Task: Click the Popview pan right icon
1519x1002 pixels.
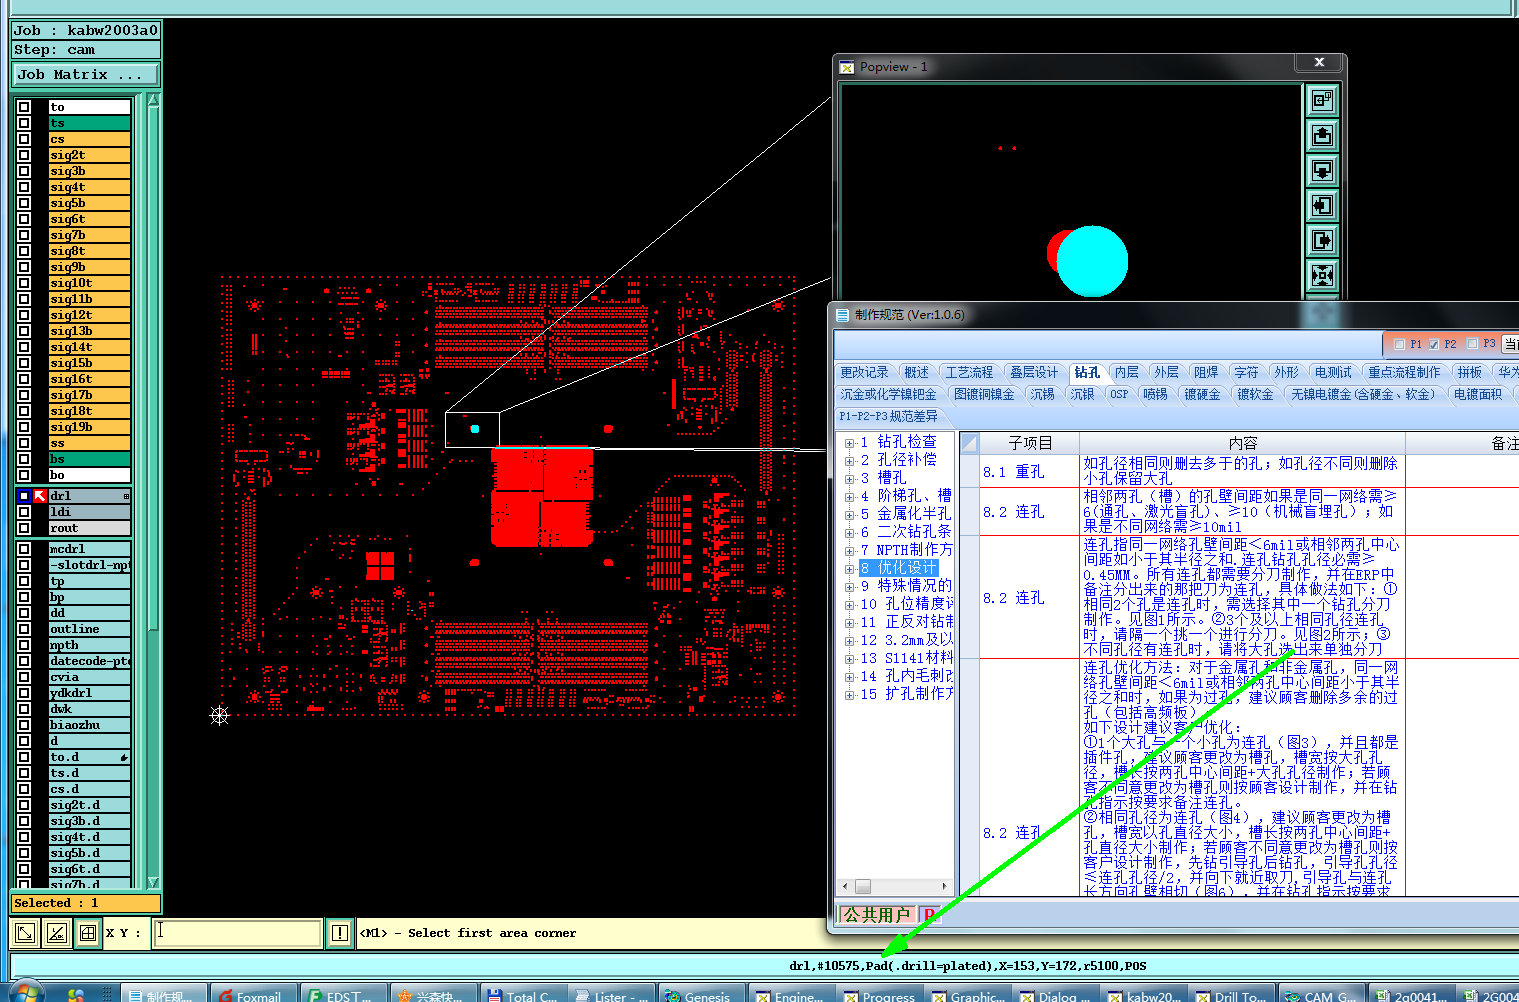Action: 1322,240
